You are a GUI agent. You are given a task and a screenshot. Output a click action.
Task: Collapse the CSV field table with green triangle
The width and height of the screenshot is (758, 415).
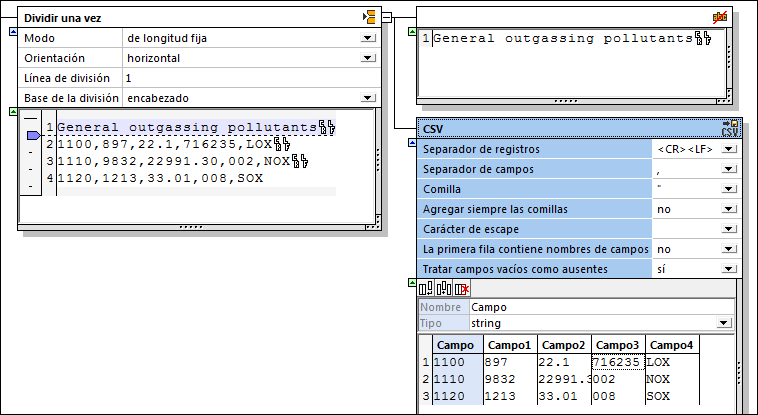(411, 284)
